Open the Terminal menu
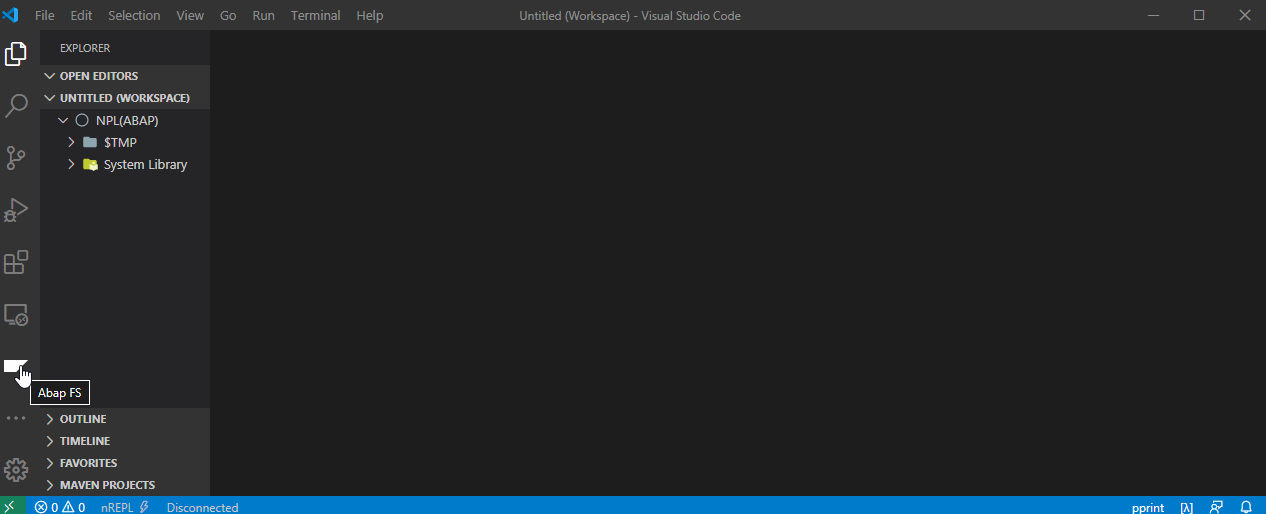1266x514 pixels. 316,15
